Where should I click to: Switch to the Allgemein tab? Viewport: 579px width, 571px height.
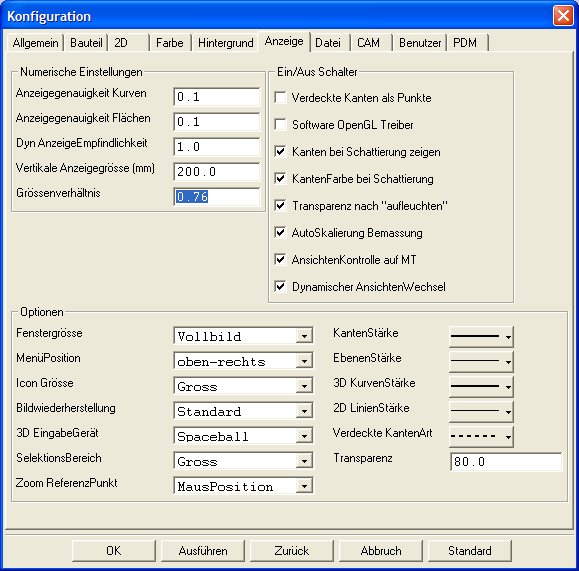pos(35,43)
